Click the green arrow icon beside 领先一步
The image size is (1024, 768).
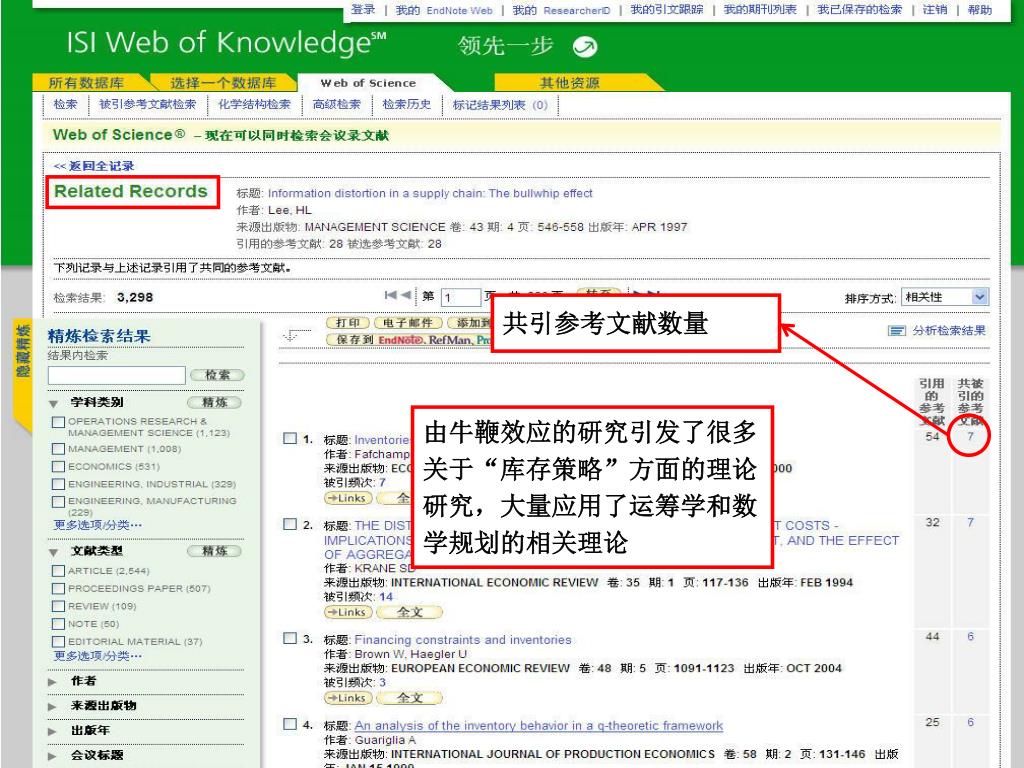(x=585, y=47)
